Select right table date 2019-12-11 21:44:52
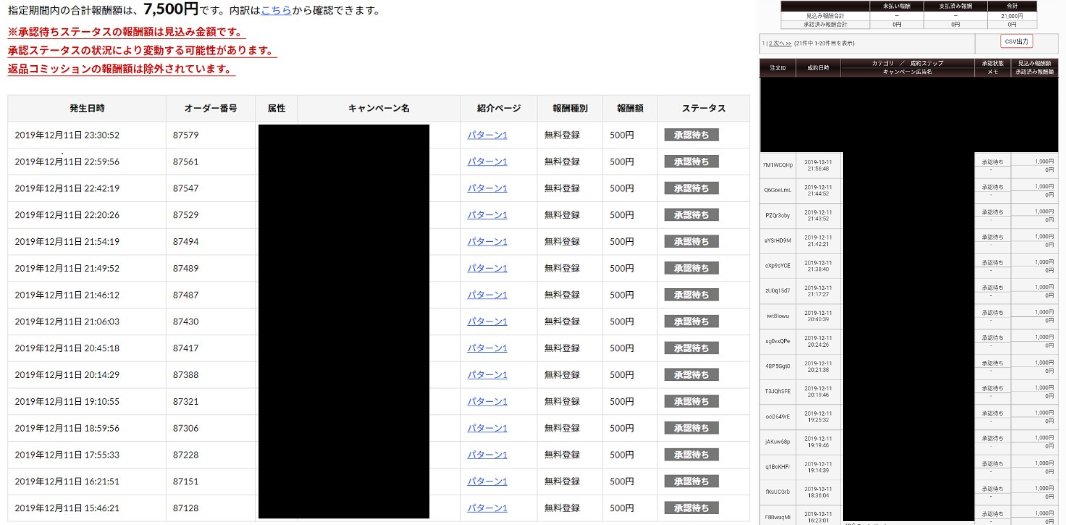This screenshot has width=1066, height=525. coord(819,190)
